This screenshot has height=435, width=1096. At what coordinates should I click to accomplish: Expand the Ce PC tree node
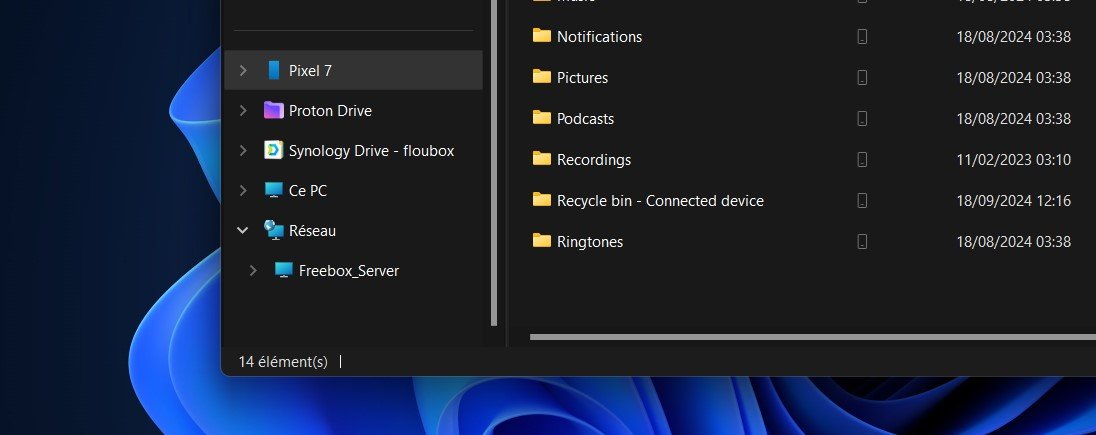[x=243, y=190]
